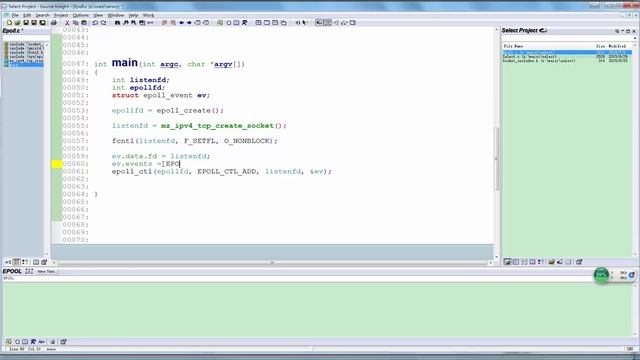The image size is (640, 360).
Task: Close the Select Project panel
Action: (634, 31)
